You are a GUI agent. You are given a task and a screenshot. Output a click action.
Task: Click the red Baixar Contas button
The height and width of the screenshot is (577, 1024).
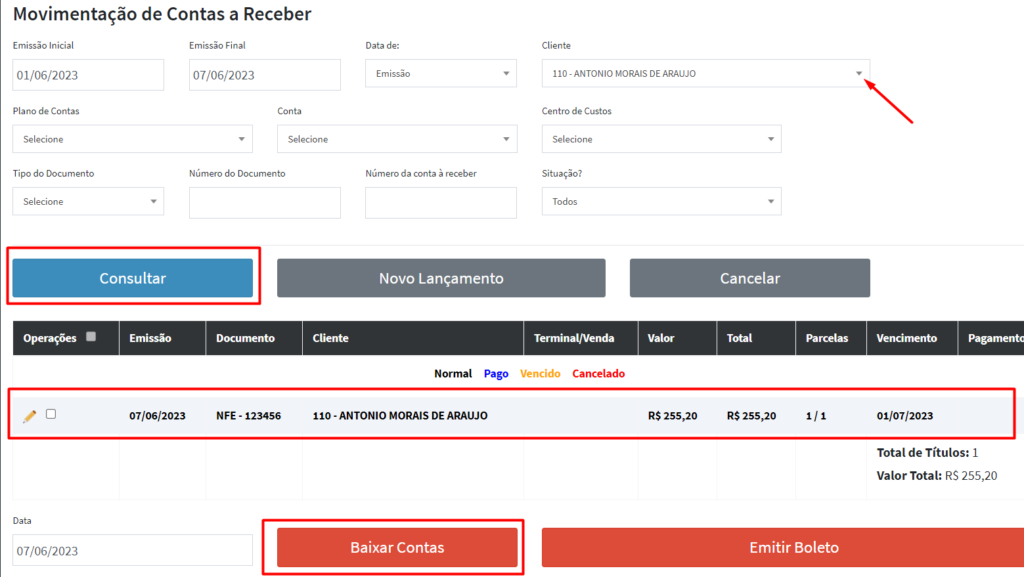[397, 547]
